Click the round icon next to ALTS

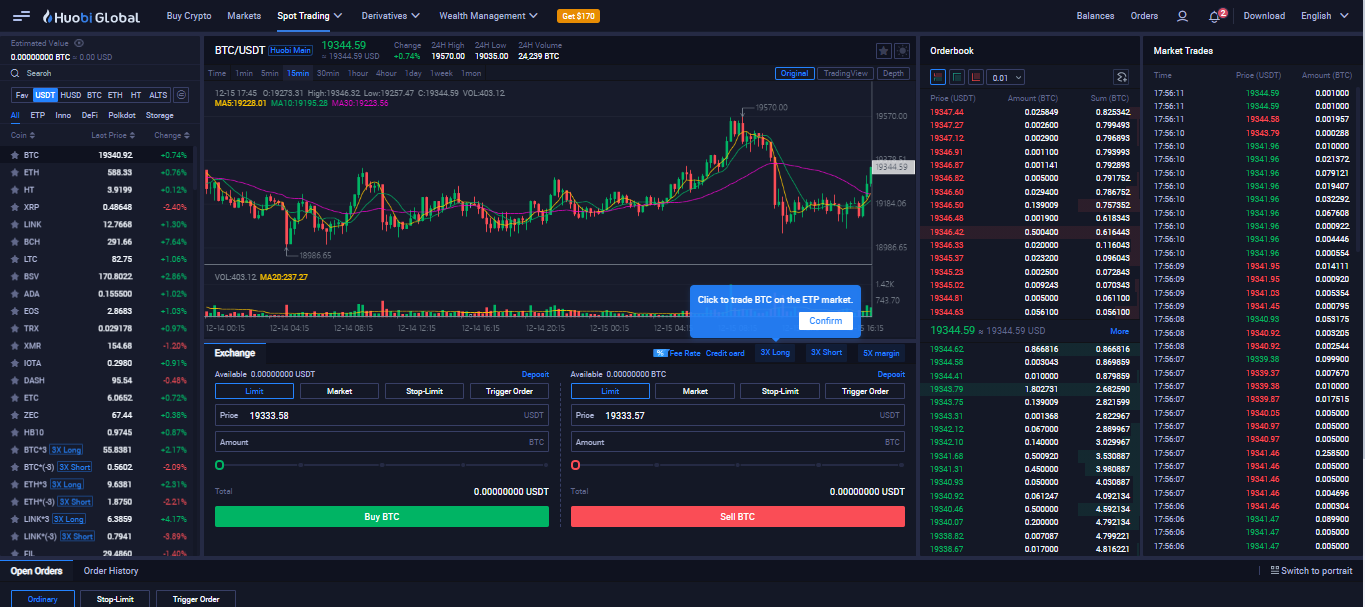click(181, 95)
